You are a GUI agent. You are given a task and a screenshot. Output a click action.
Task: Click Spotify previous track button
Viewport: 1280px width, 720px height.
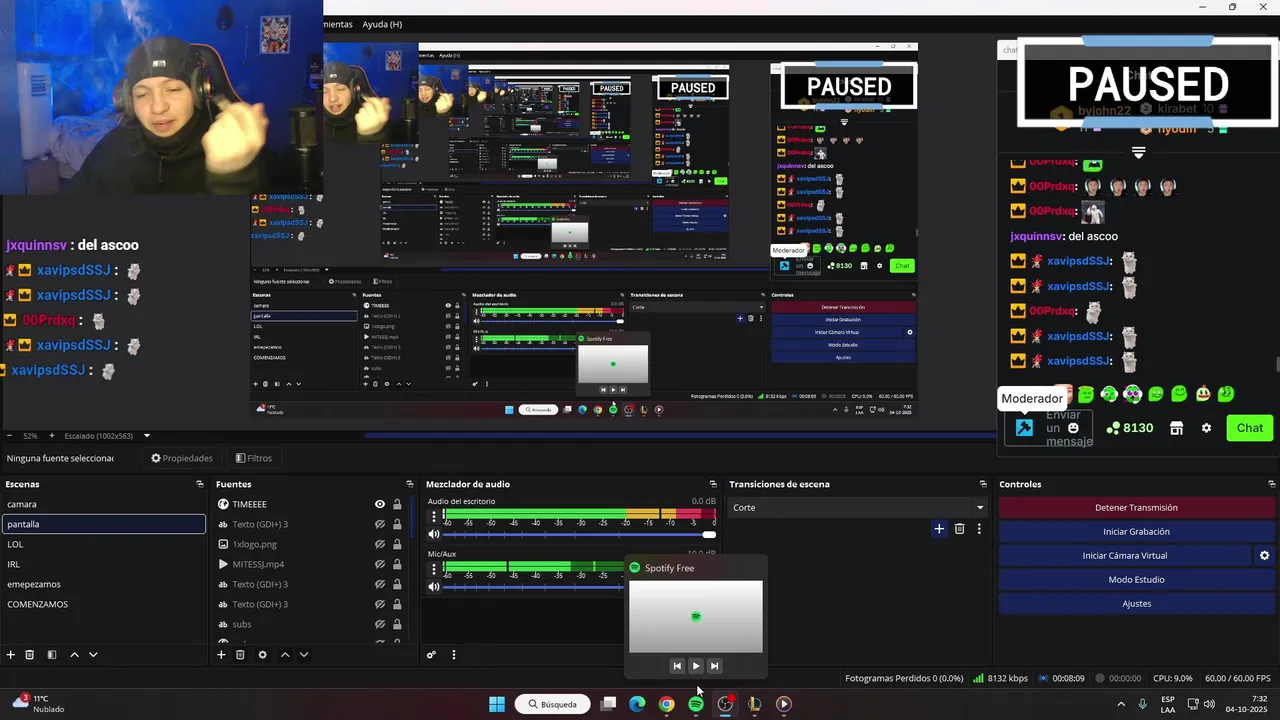click(677, 666)
